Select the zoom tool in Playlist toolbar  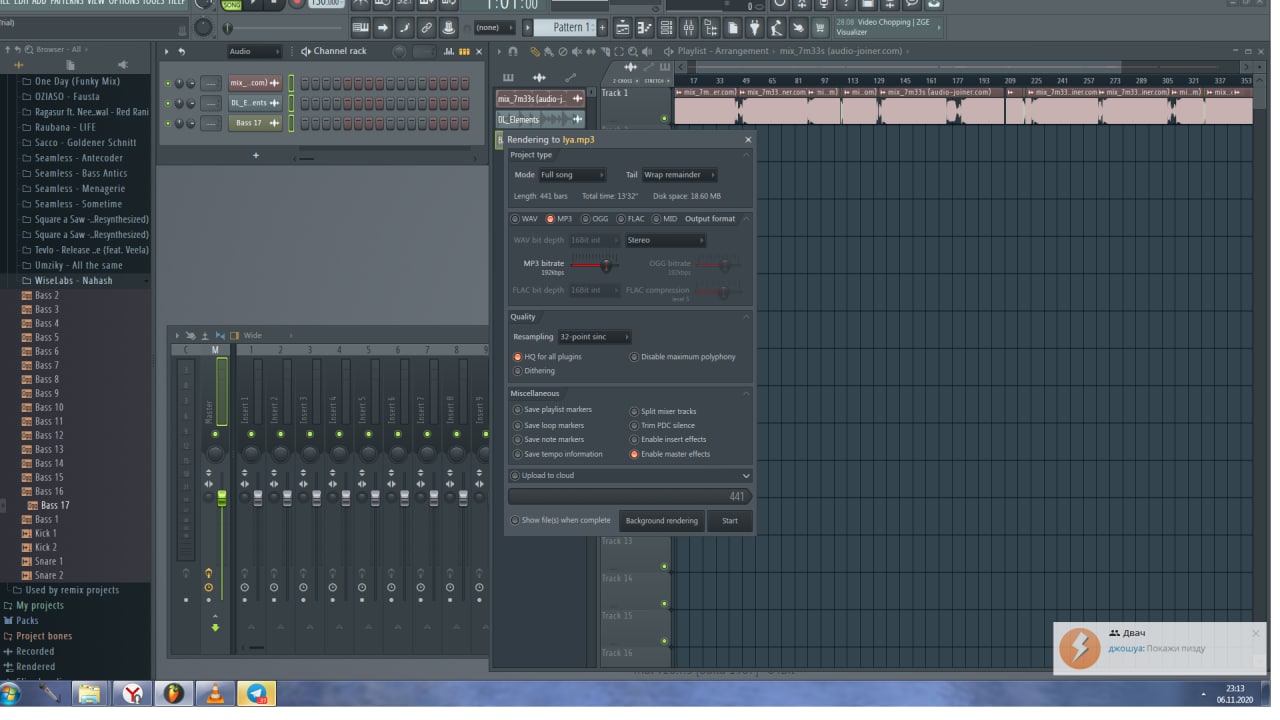click(633, 51)
